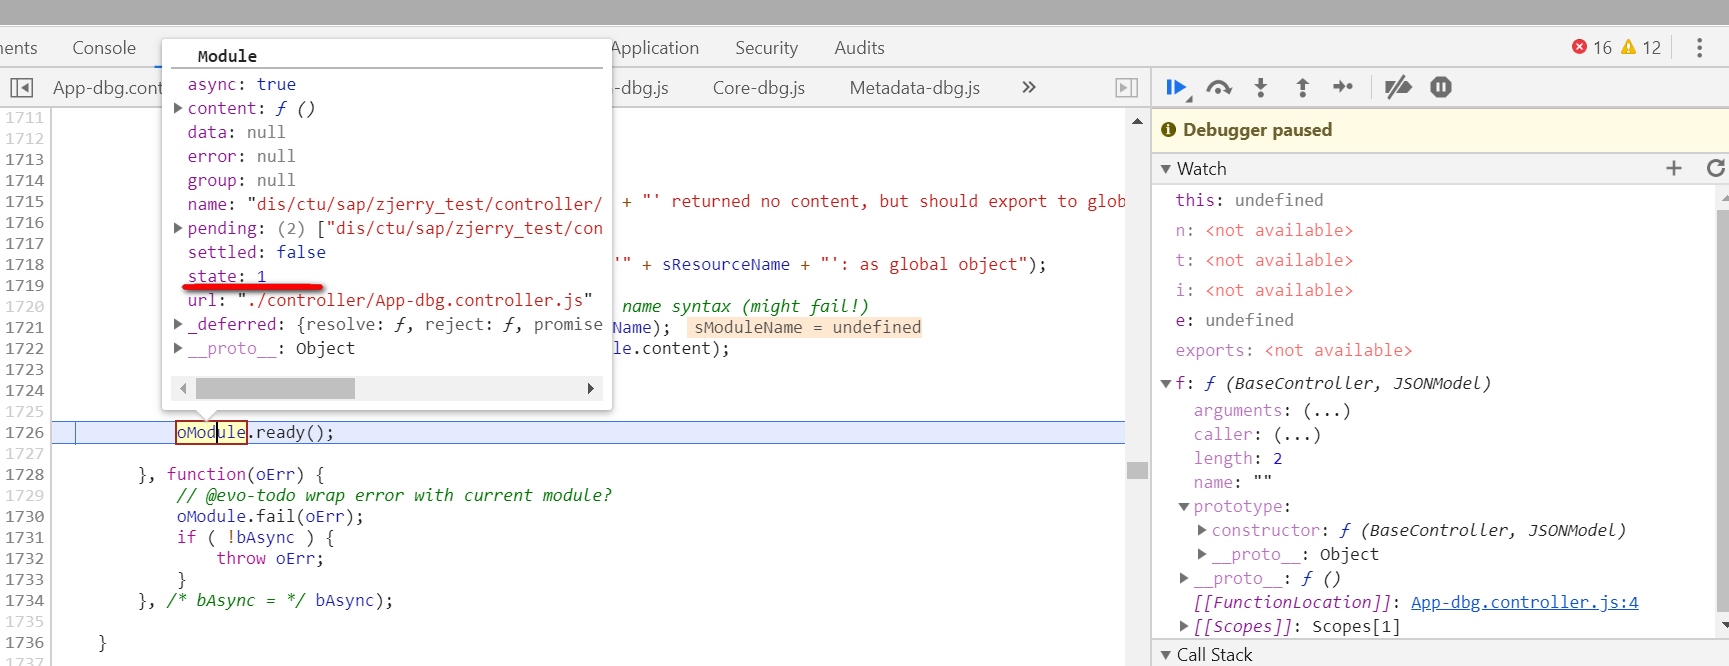Click the code editor vertical scrollbar thumb
Image resolution: width=1729 pixels, height=666 pixels.
pyautogui.click(x=1137, y=471)
